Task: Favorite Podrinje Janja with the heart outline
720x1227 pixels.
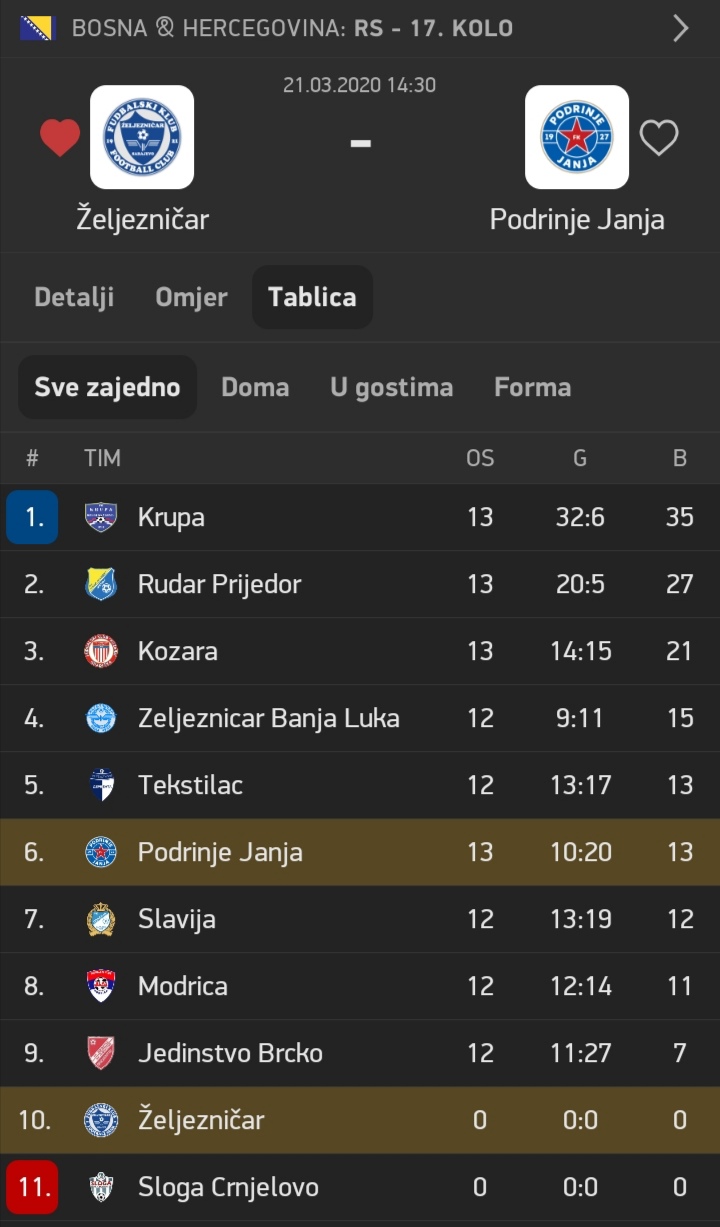Action: pyautogui.click(x=659, y=138)
